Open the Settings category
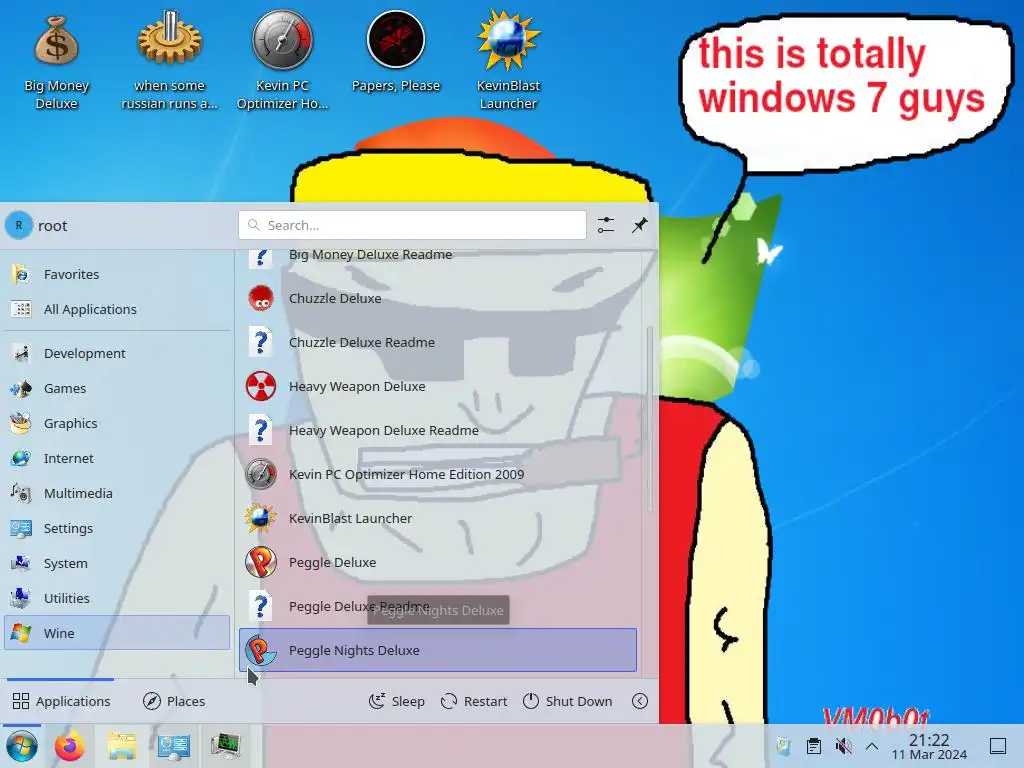Image resolution: width=1024 pixels, height=768 pixels. (x=117, y=528)
